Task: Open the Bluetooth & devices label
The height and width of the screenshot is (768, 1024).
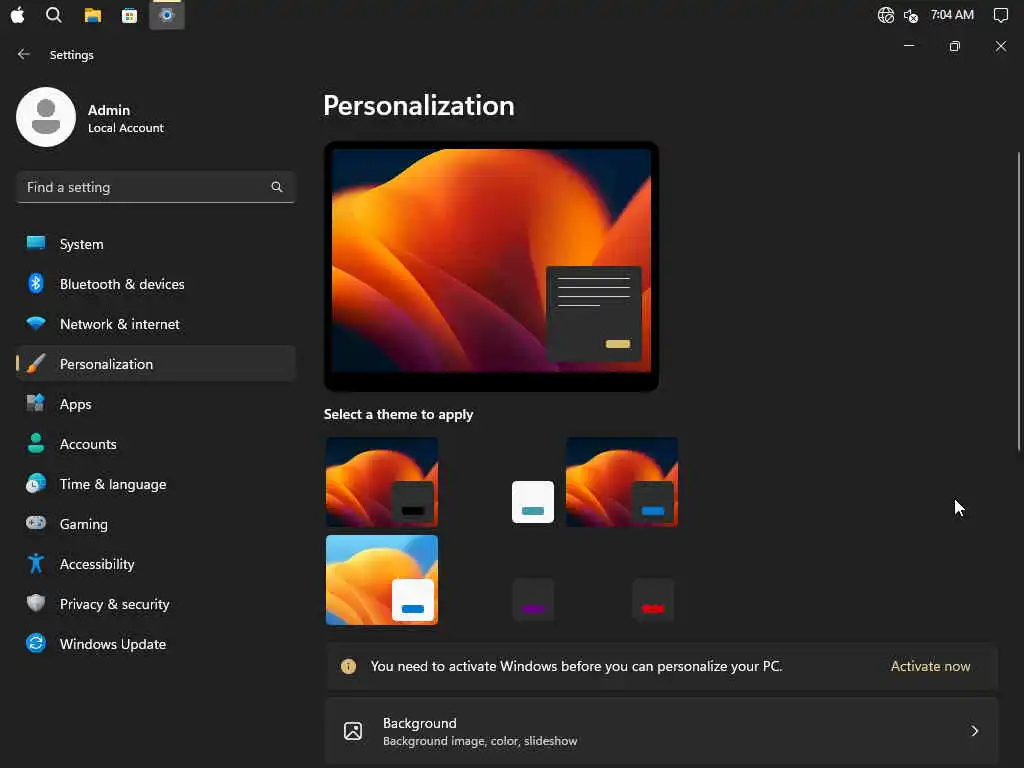Action: pyautogui.click(x=122, y=284)
